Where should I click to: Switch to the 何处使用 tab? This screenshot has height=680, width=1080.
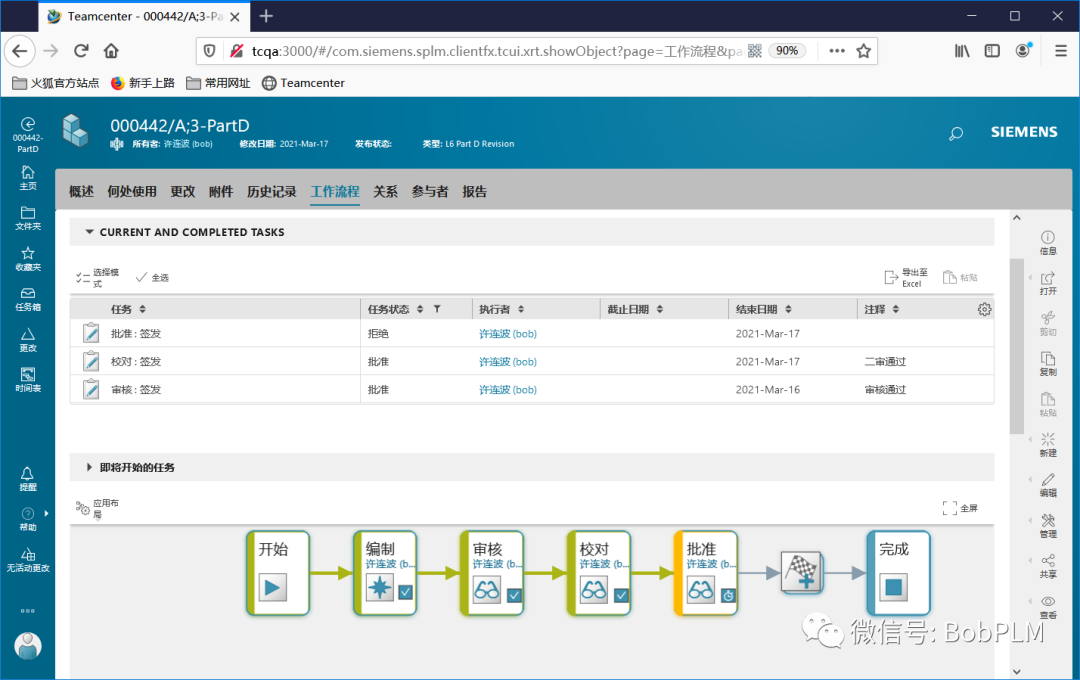(x=132, y=192)
